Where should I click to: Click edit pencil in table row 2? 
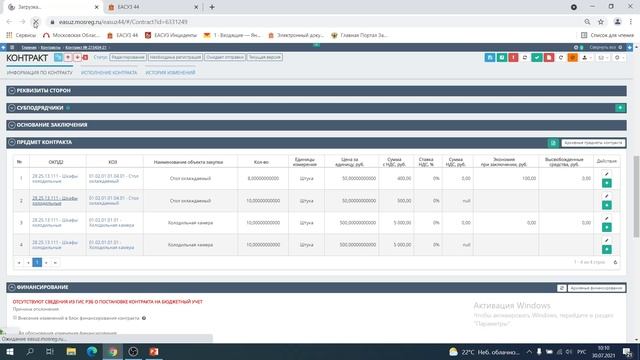click(607, 196)
